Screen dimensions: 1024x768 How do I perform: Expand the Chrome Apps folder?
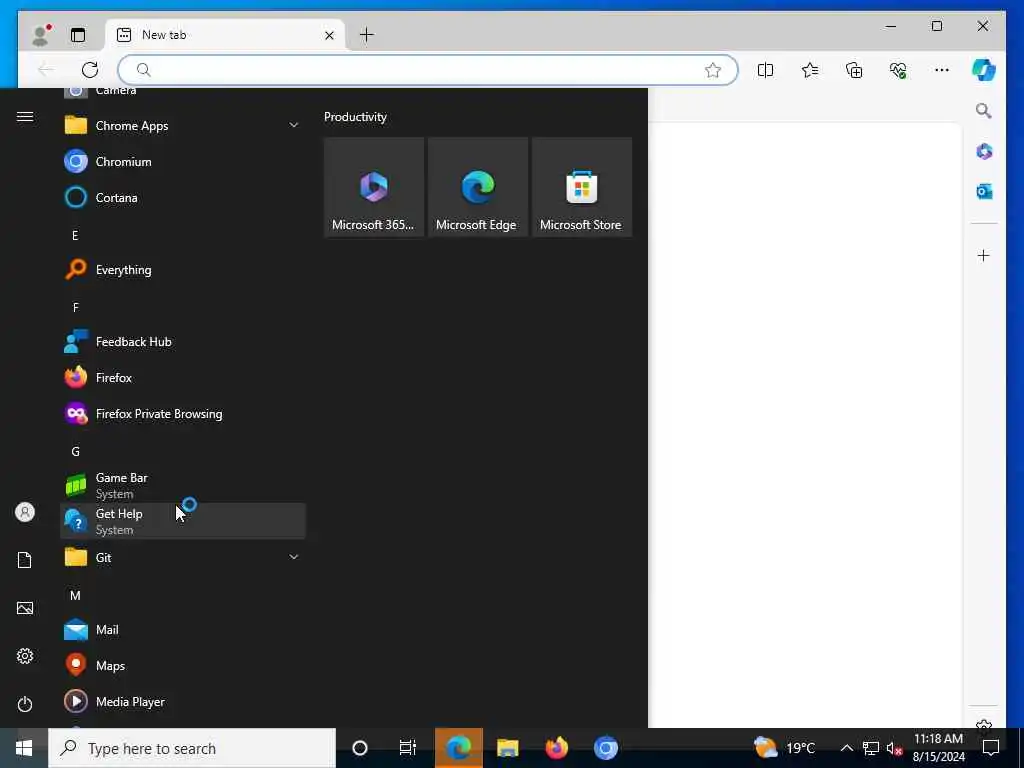click(x=183, y=125)
